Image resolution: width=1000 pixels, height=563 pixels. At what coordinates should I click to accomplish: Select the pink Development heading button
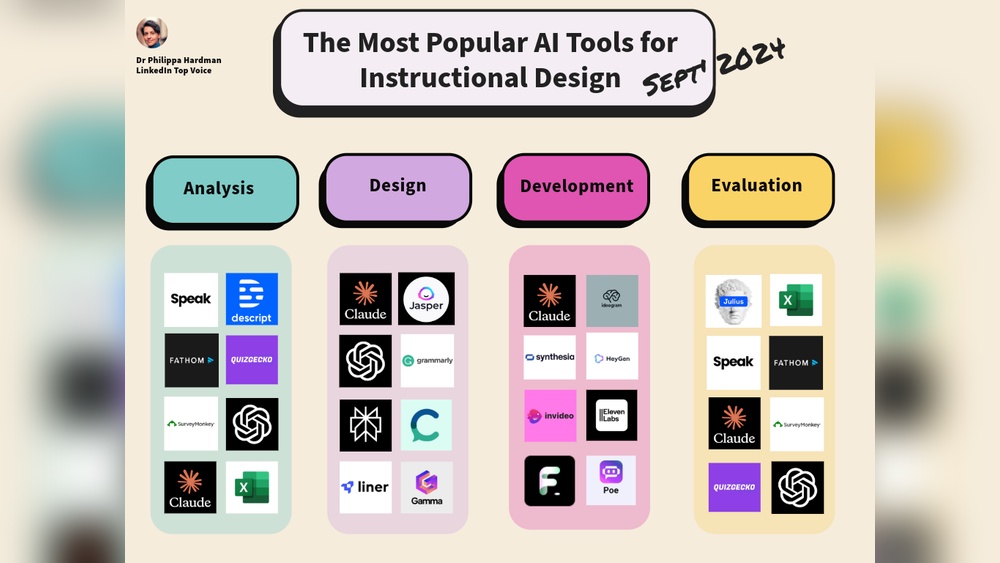click(x=574, y=189)
